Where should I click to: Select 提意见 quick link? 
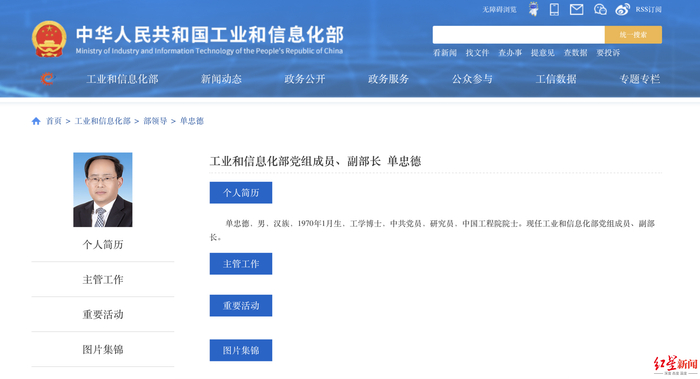(542, 53)
